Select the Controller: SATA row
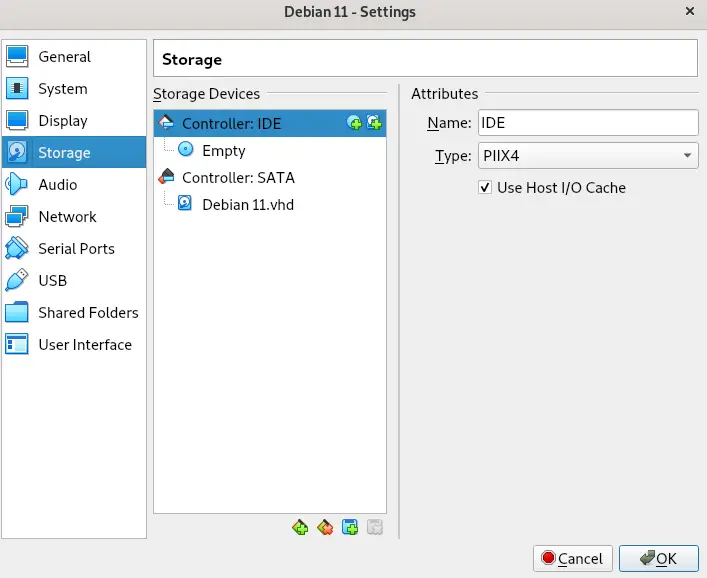 pyautogui.click(x=270, y=177)
